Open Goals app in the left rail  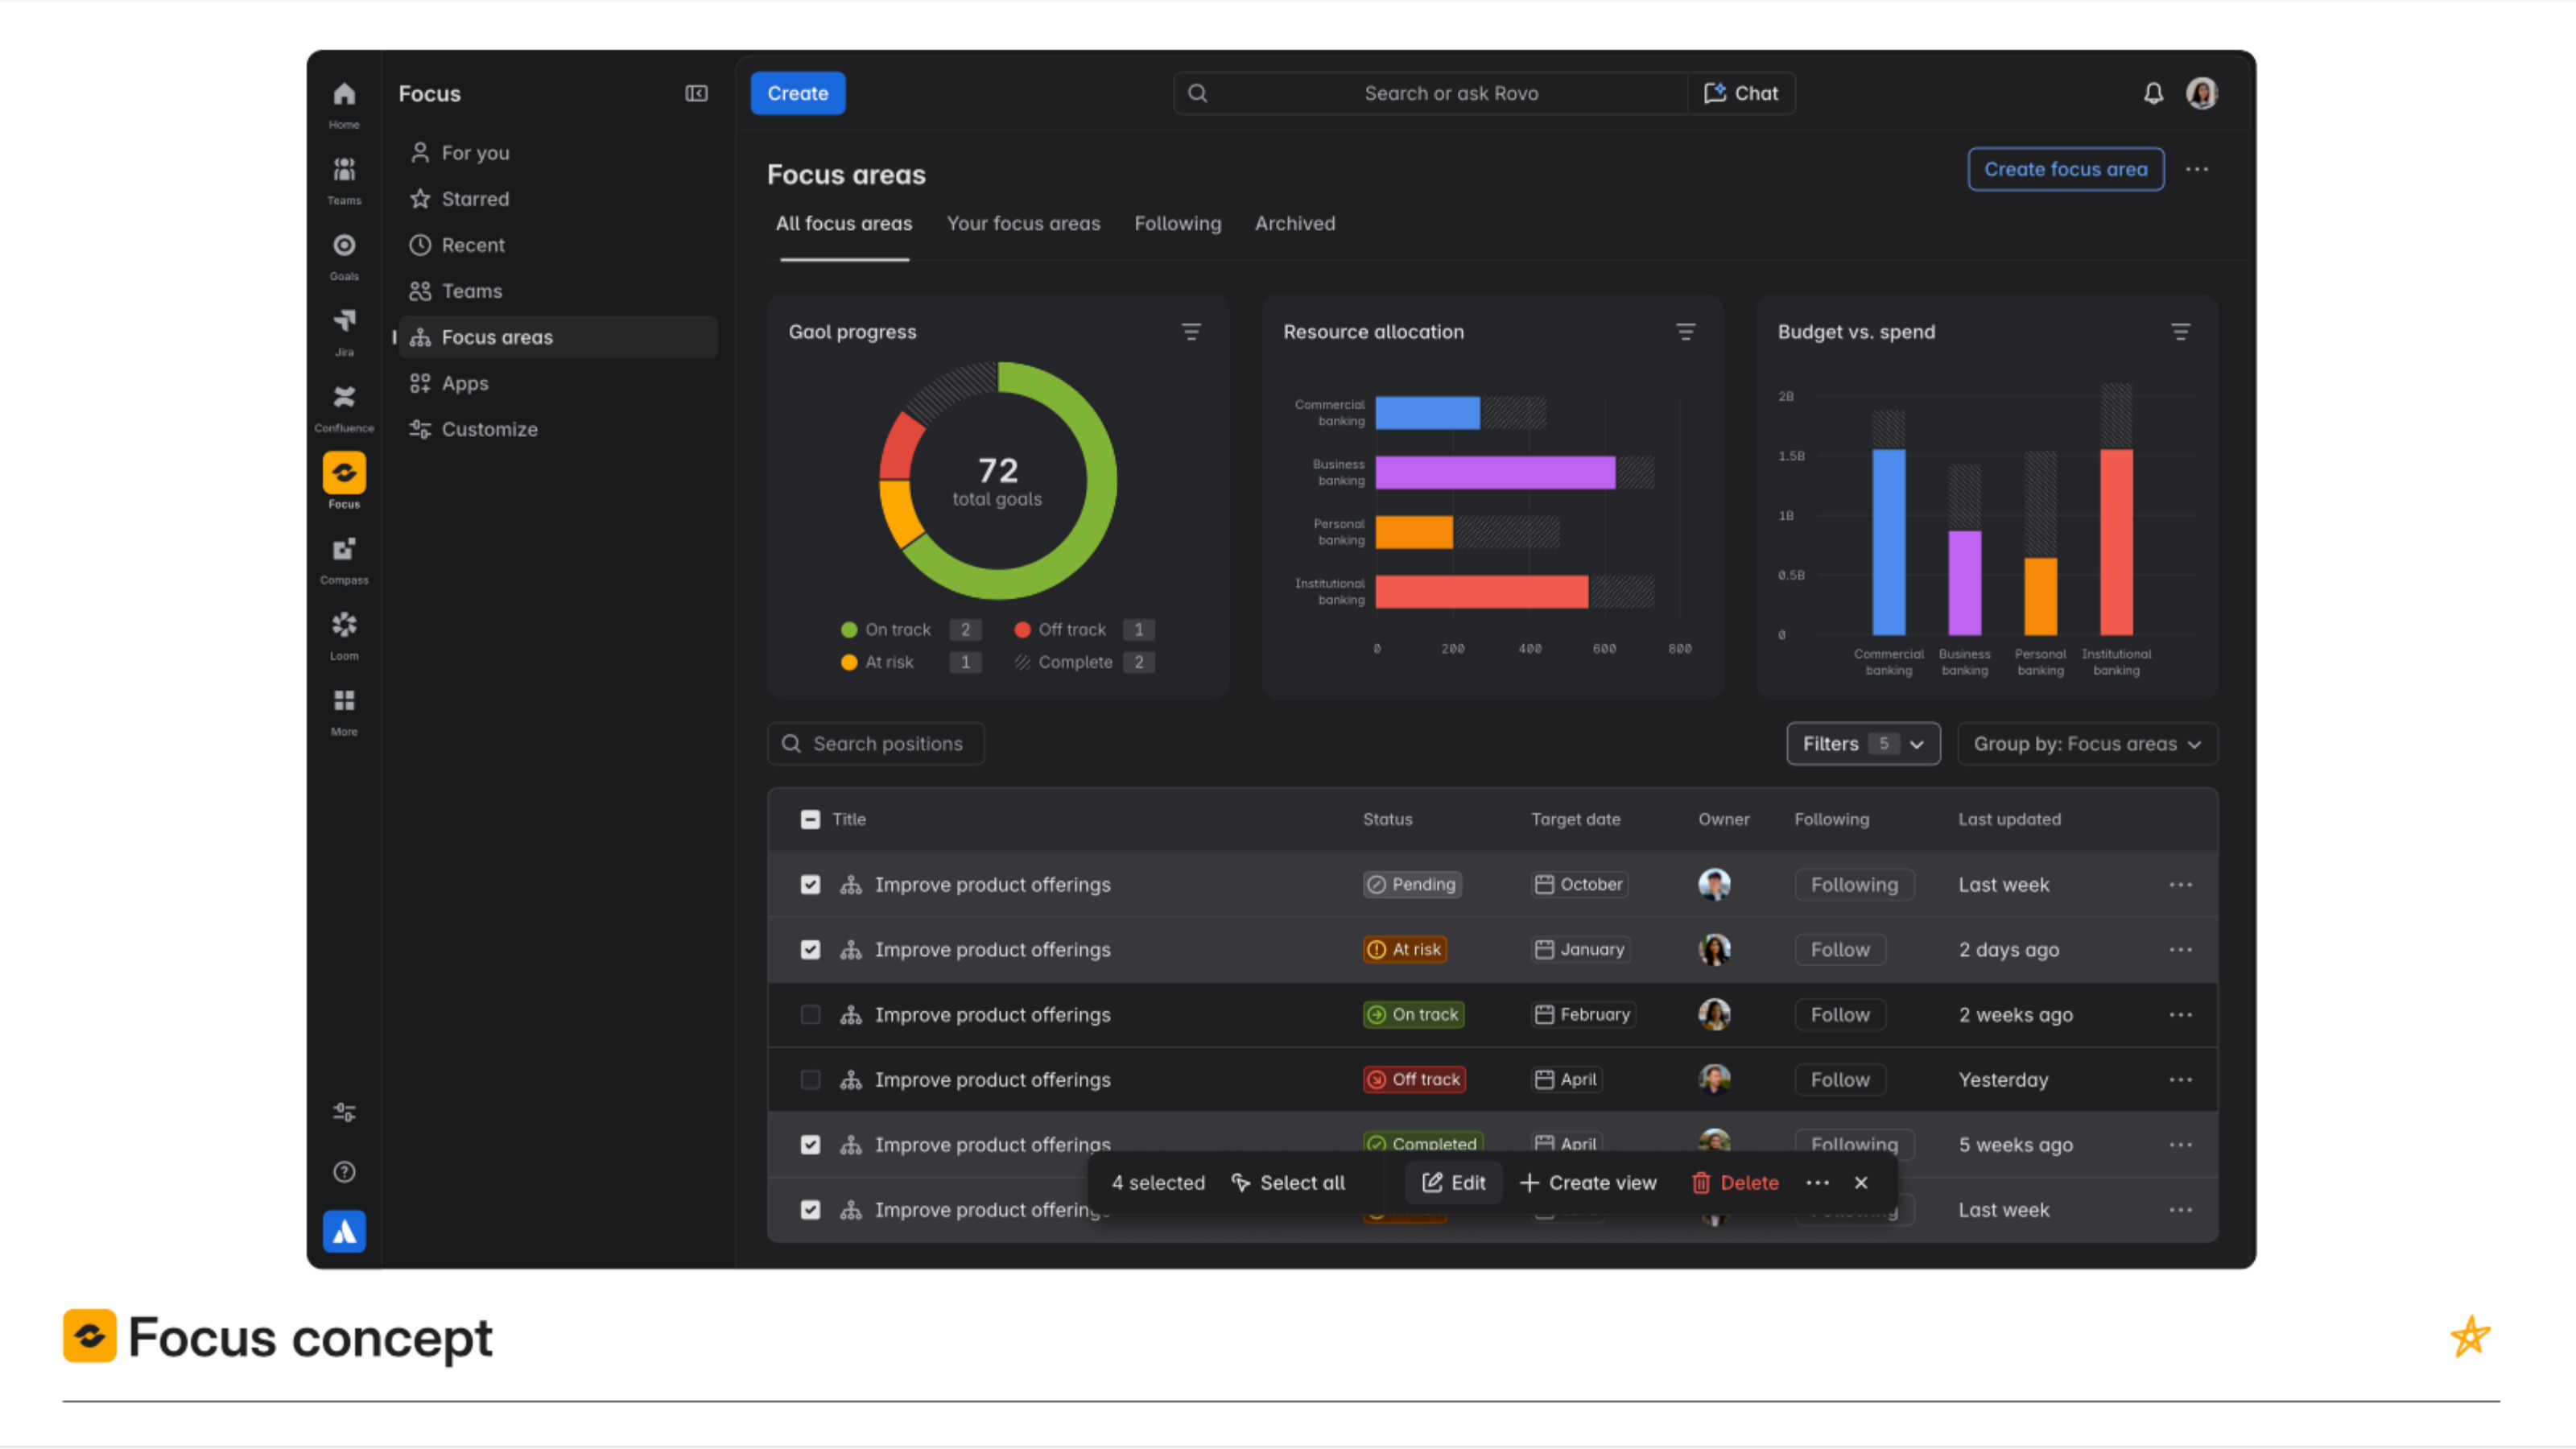[x=344, y=256]
